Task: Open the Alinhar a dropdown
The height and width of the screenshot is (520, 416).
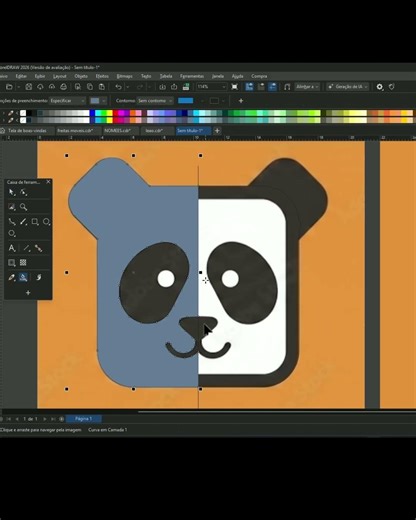Action: click(x=307, y=87)
